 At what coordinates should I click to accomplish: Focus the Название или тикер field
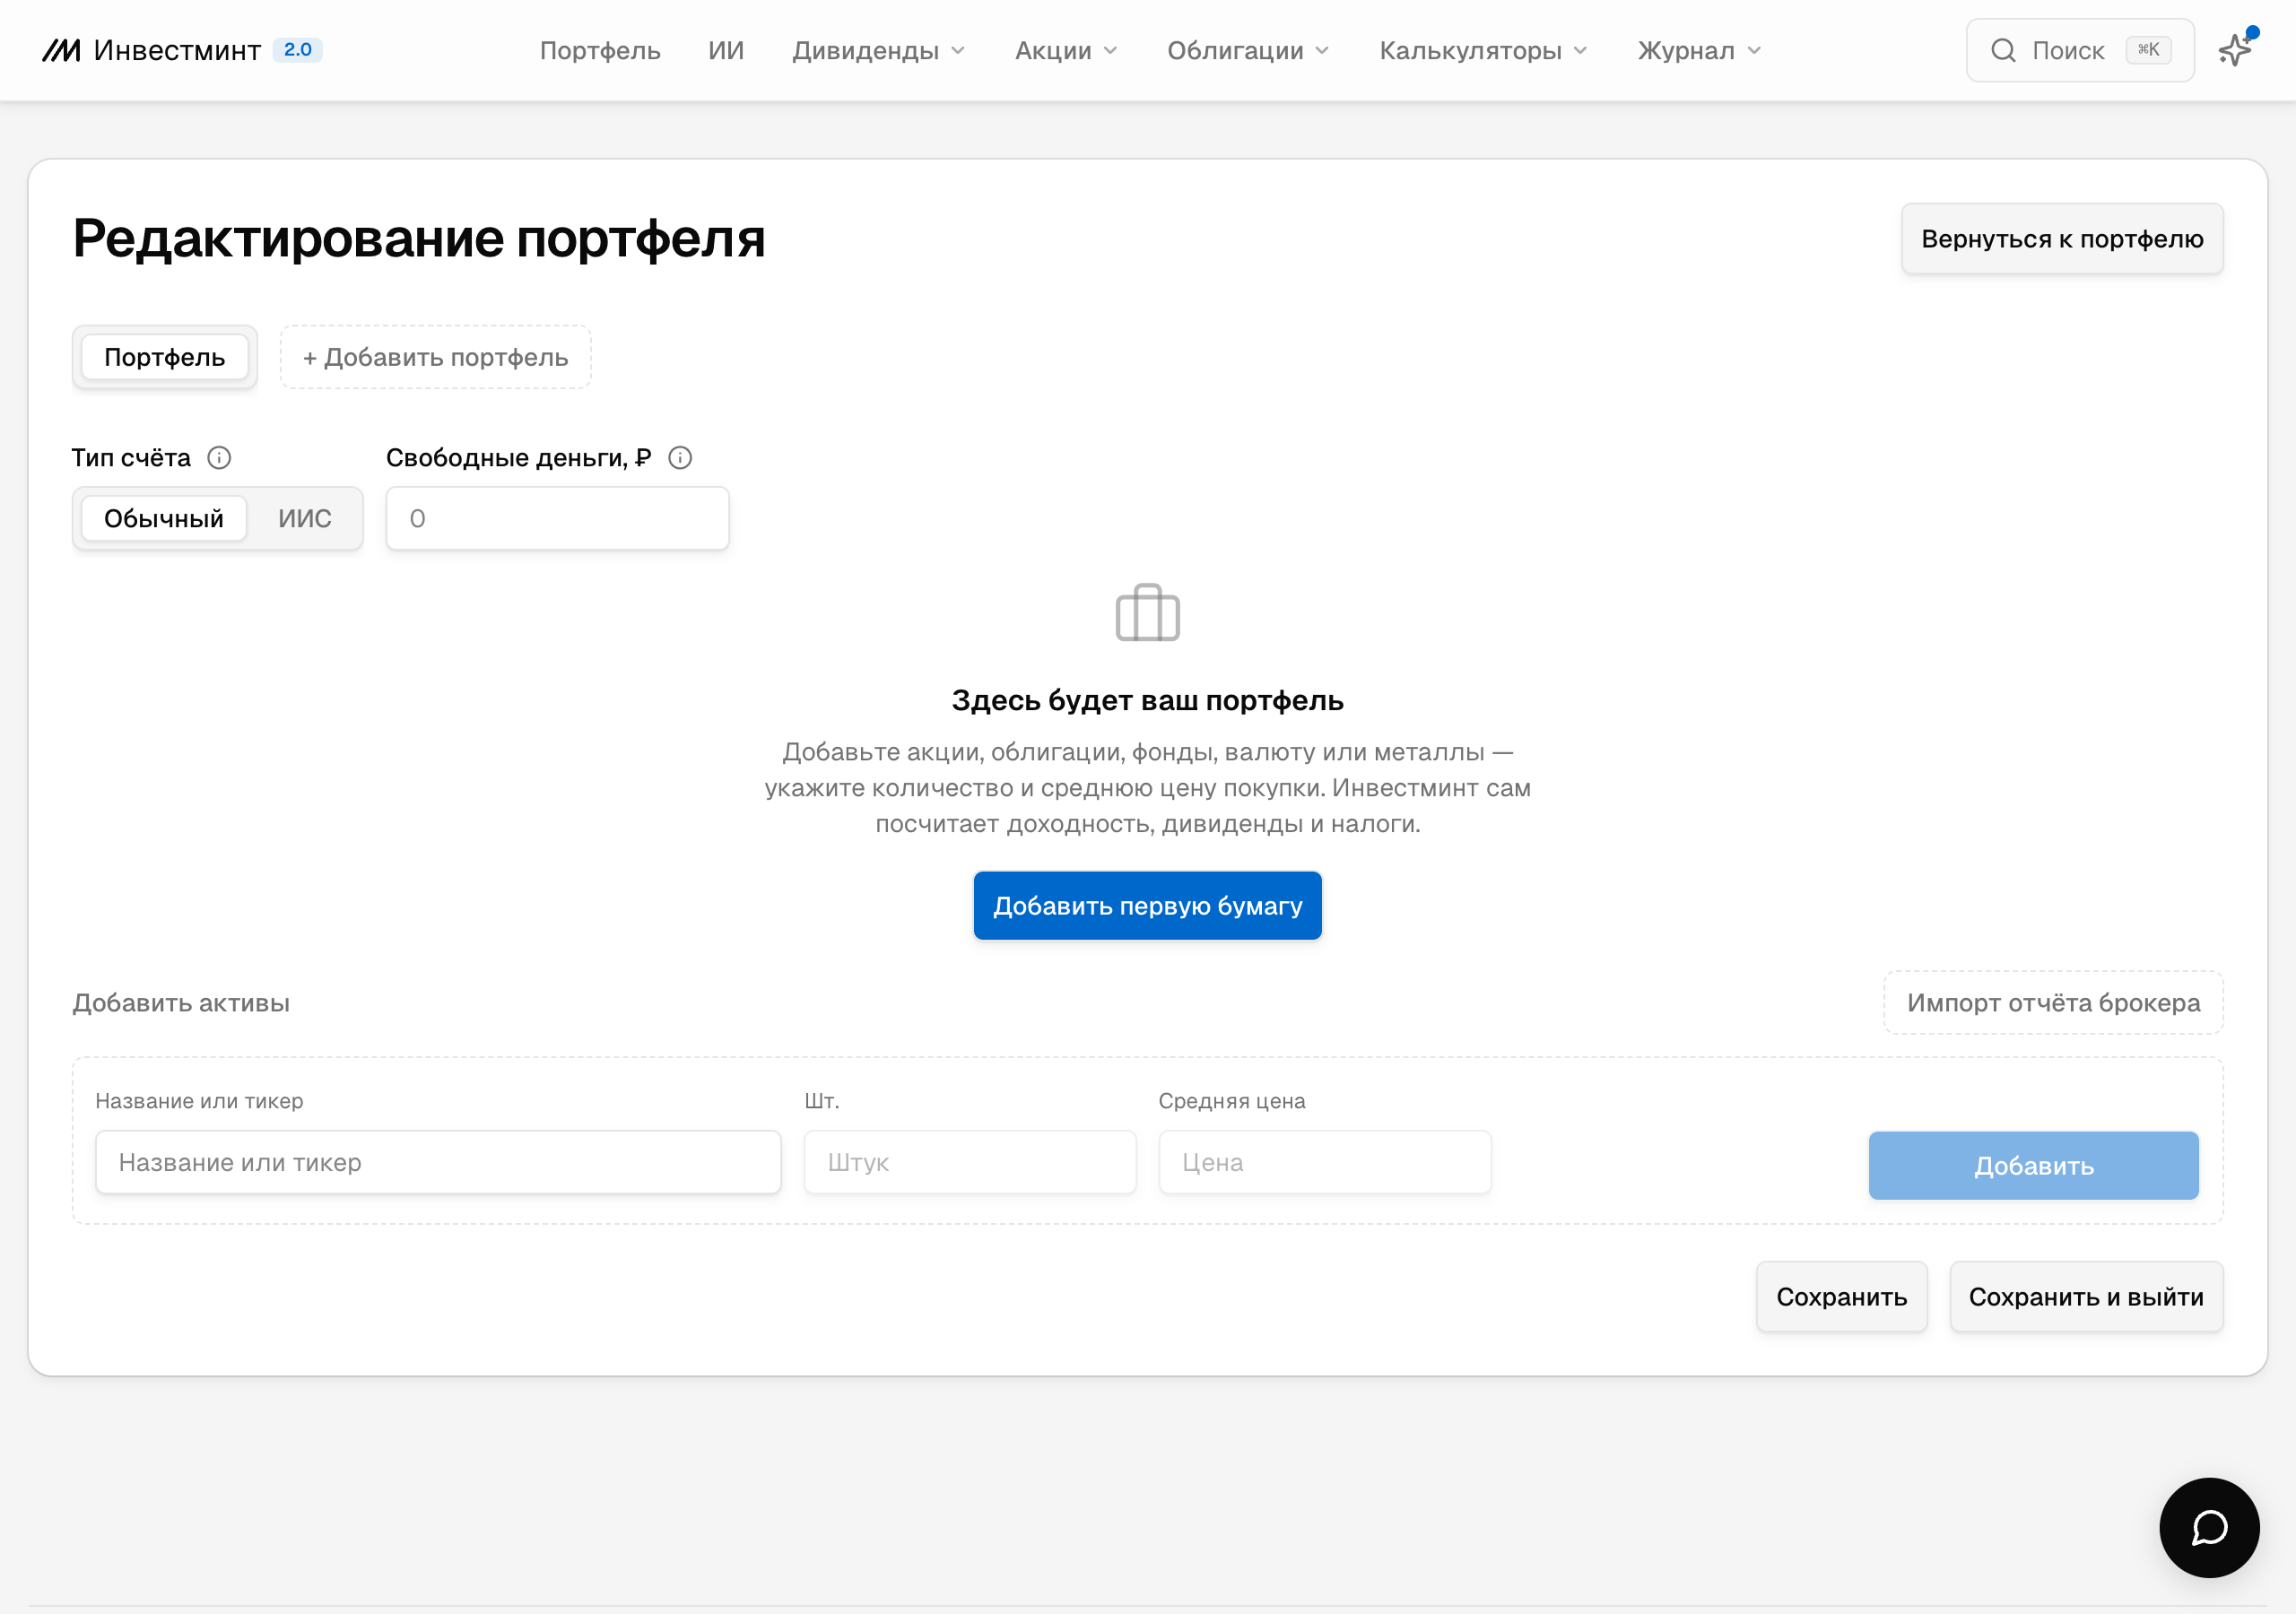coord(438,1162)
